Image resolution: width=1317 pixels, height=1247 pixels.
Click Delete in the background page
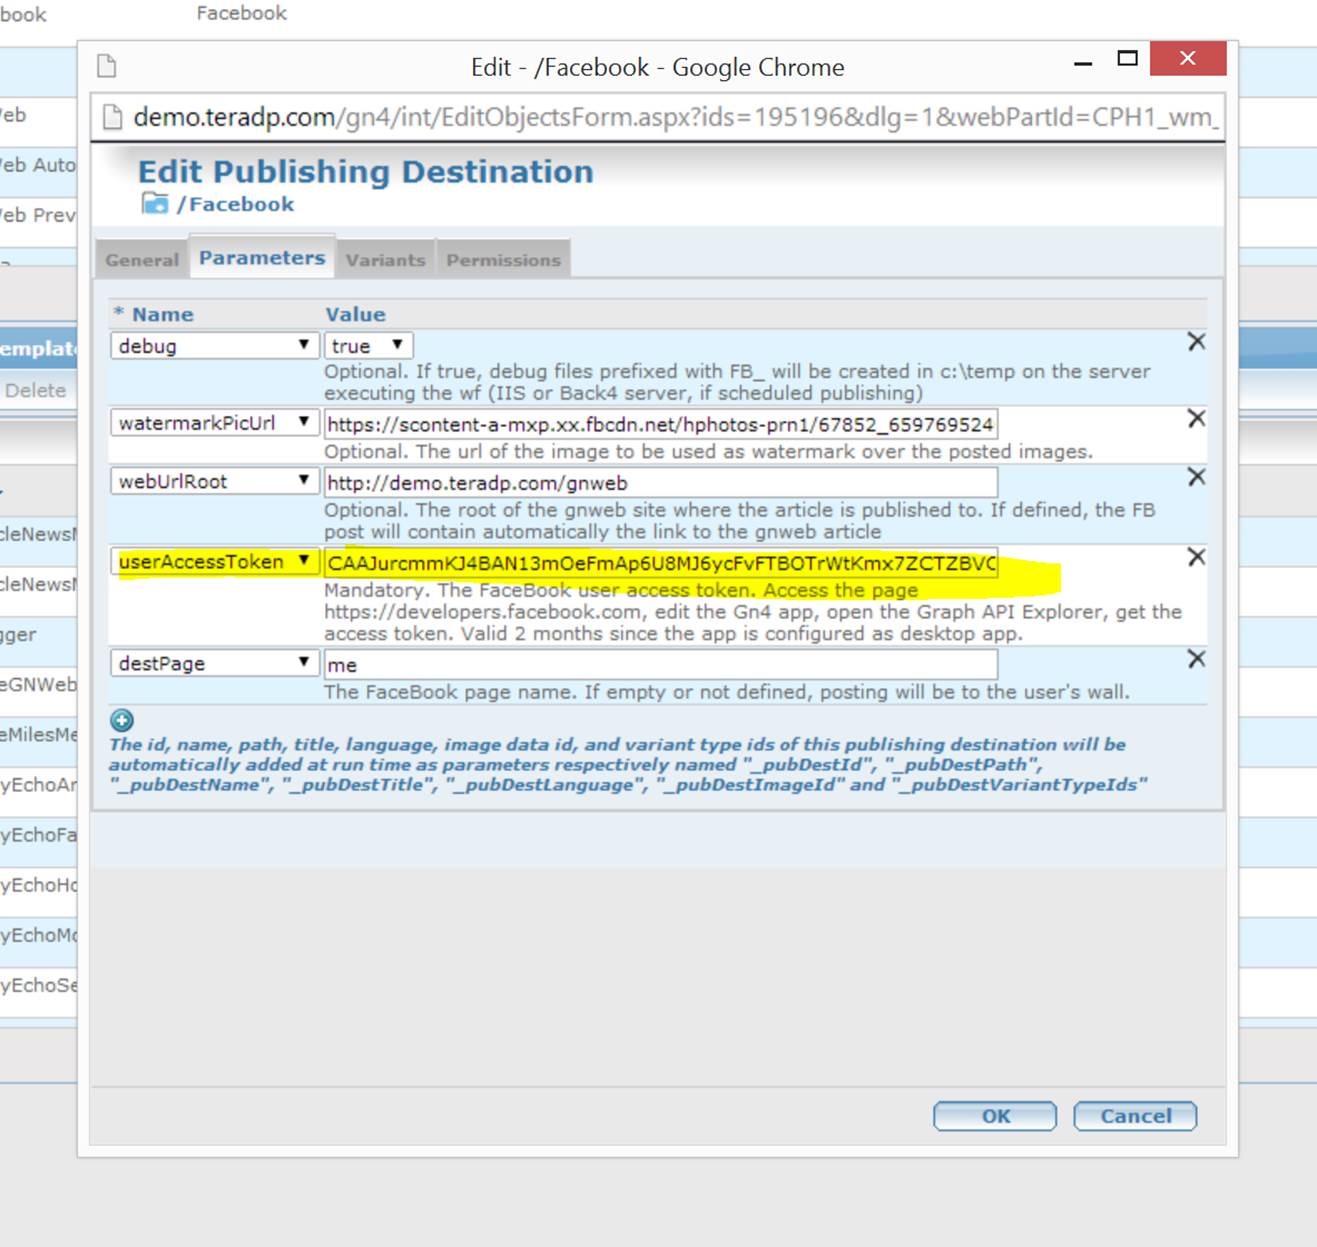[x=35, y=391]
